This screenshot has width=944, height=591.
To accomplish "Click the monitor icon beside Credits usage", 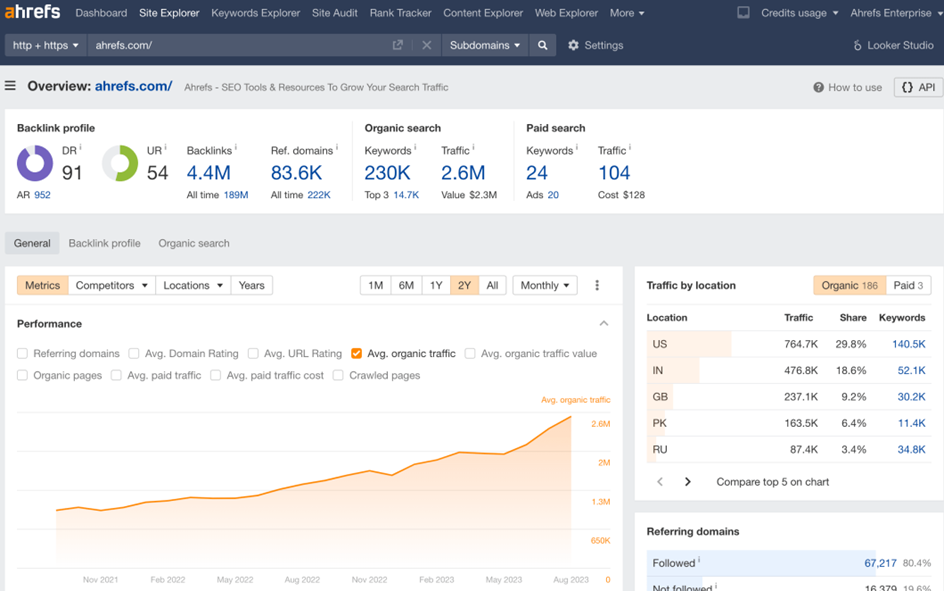I will 744,13.
